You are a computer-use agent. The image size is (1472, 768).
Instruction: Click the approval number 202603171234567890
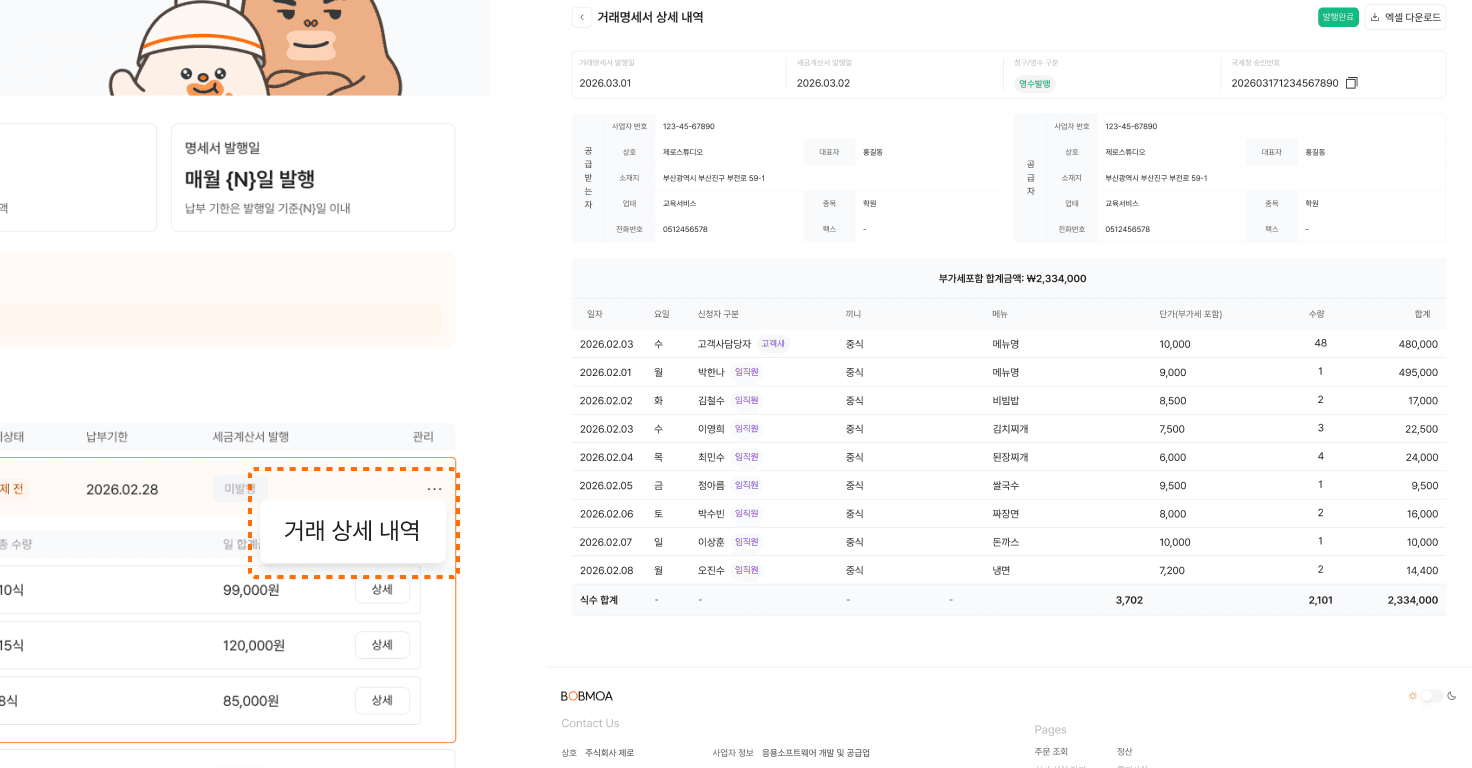point(1285,83)
